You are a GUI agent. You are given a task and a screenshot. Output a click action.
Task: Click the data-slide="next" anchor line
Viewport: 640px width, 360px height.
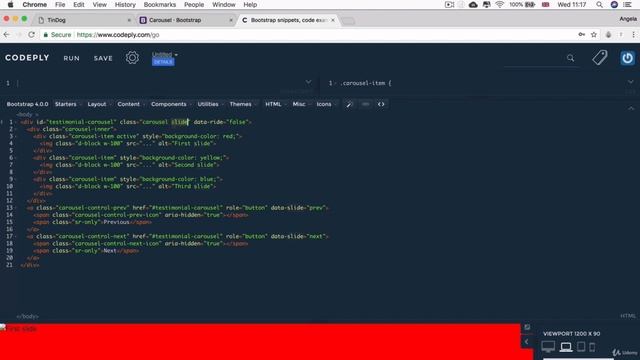(x=177, y=236)
